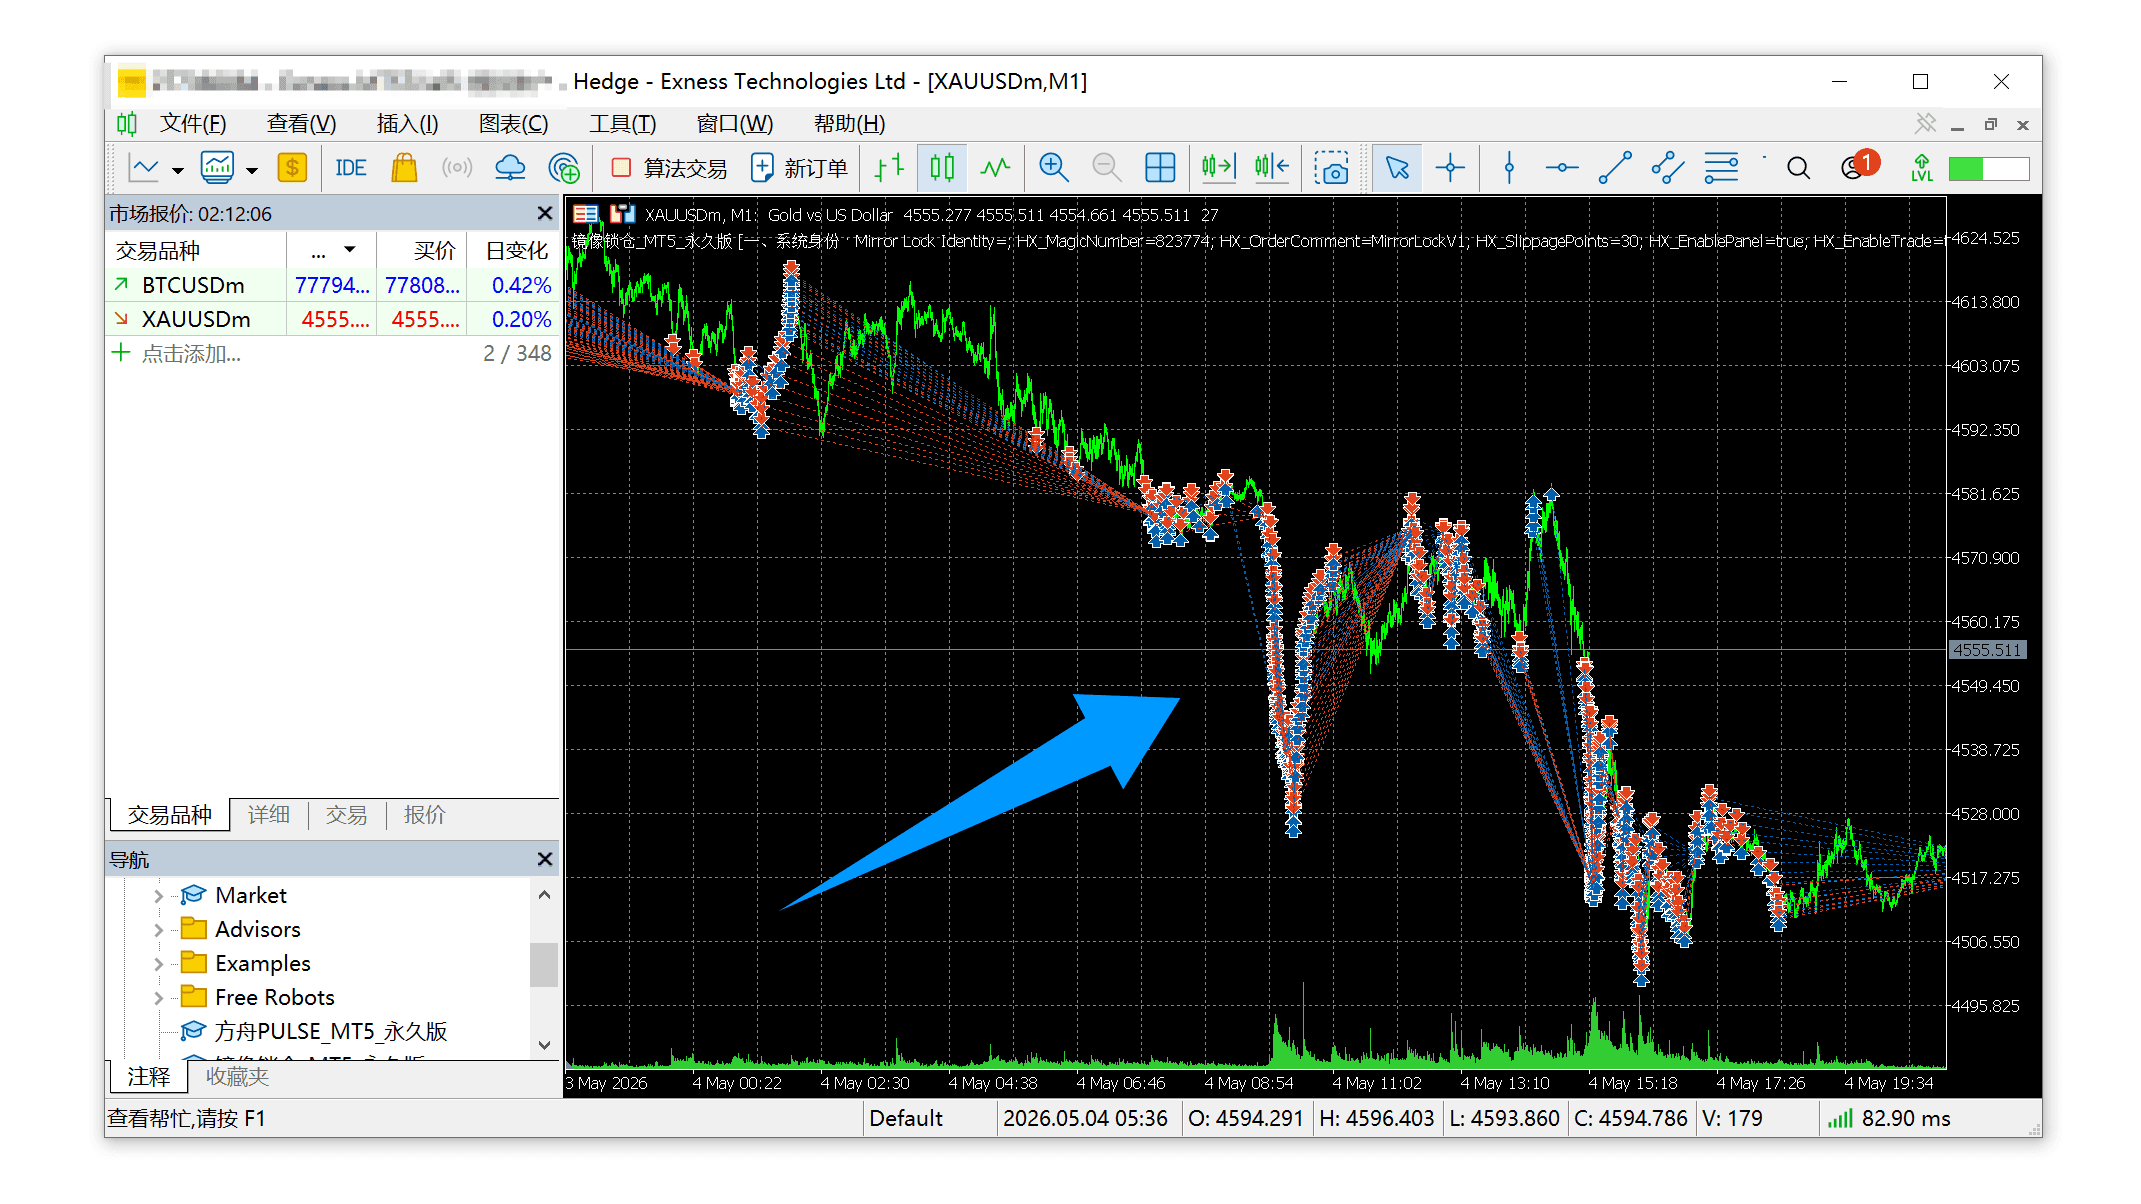Open the 帮助(H) menu

point(849,123)
